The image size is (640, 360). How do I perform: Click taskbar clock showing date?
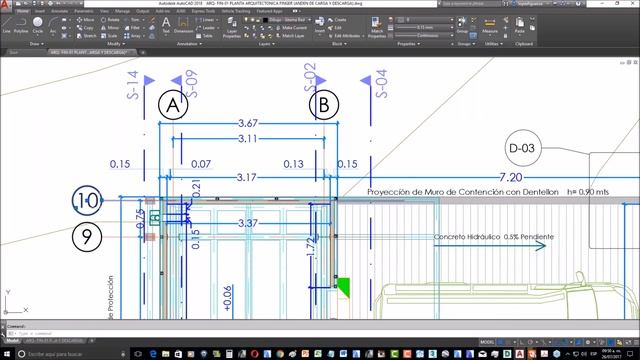pyautogui.click(x=611, y=353)
